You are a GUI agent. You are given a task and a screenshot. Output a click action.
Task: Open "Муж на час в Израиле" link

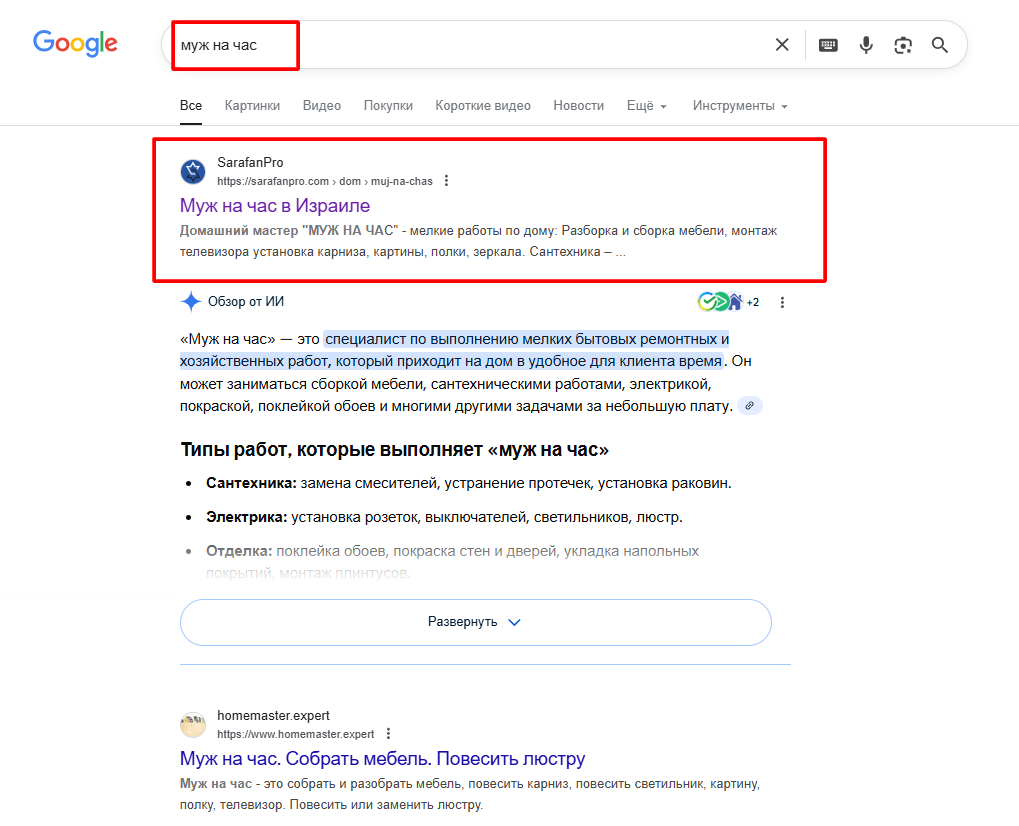coord(275,206)
